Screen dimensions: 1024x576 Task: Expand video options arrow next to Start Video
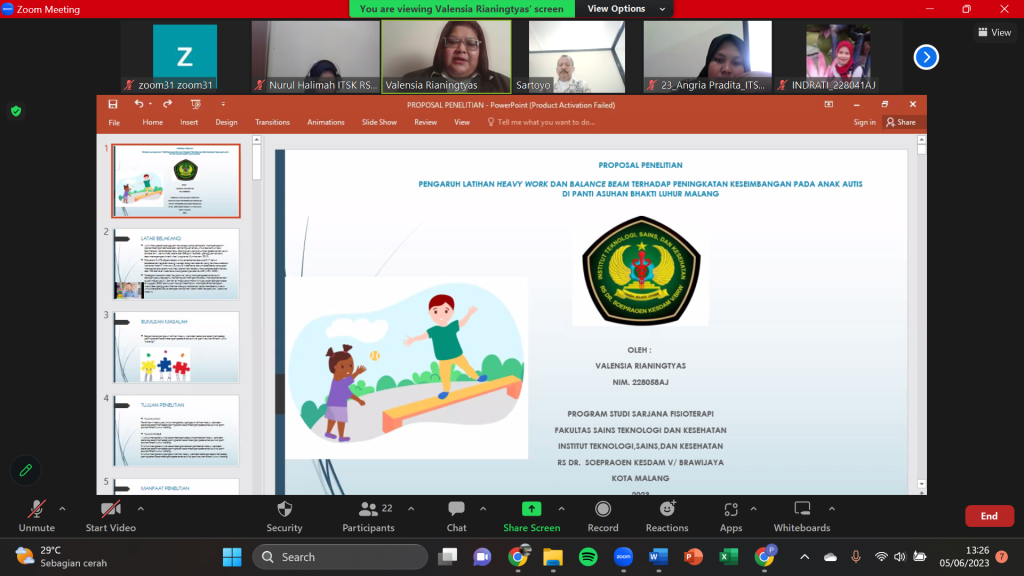pos(140,509)
